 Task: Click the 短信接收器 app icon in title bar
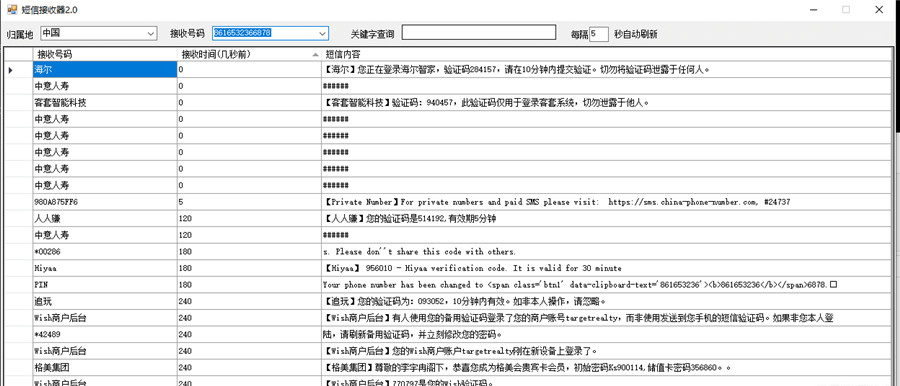(11, 9)
